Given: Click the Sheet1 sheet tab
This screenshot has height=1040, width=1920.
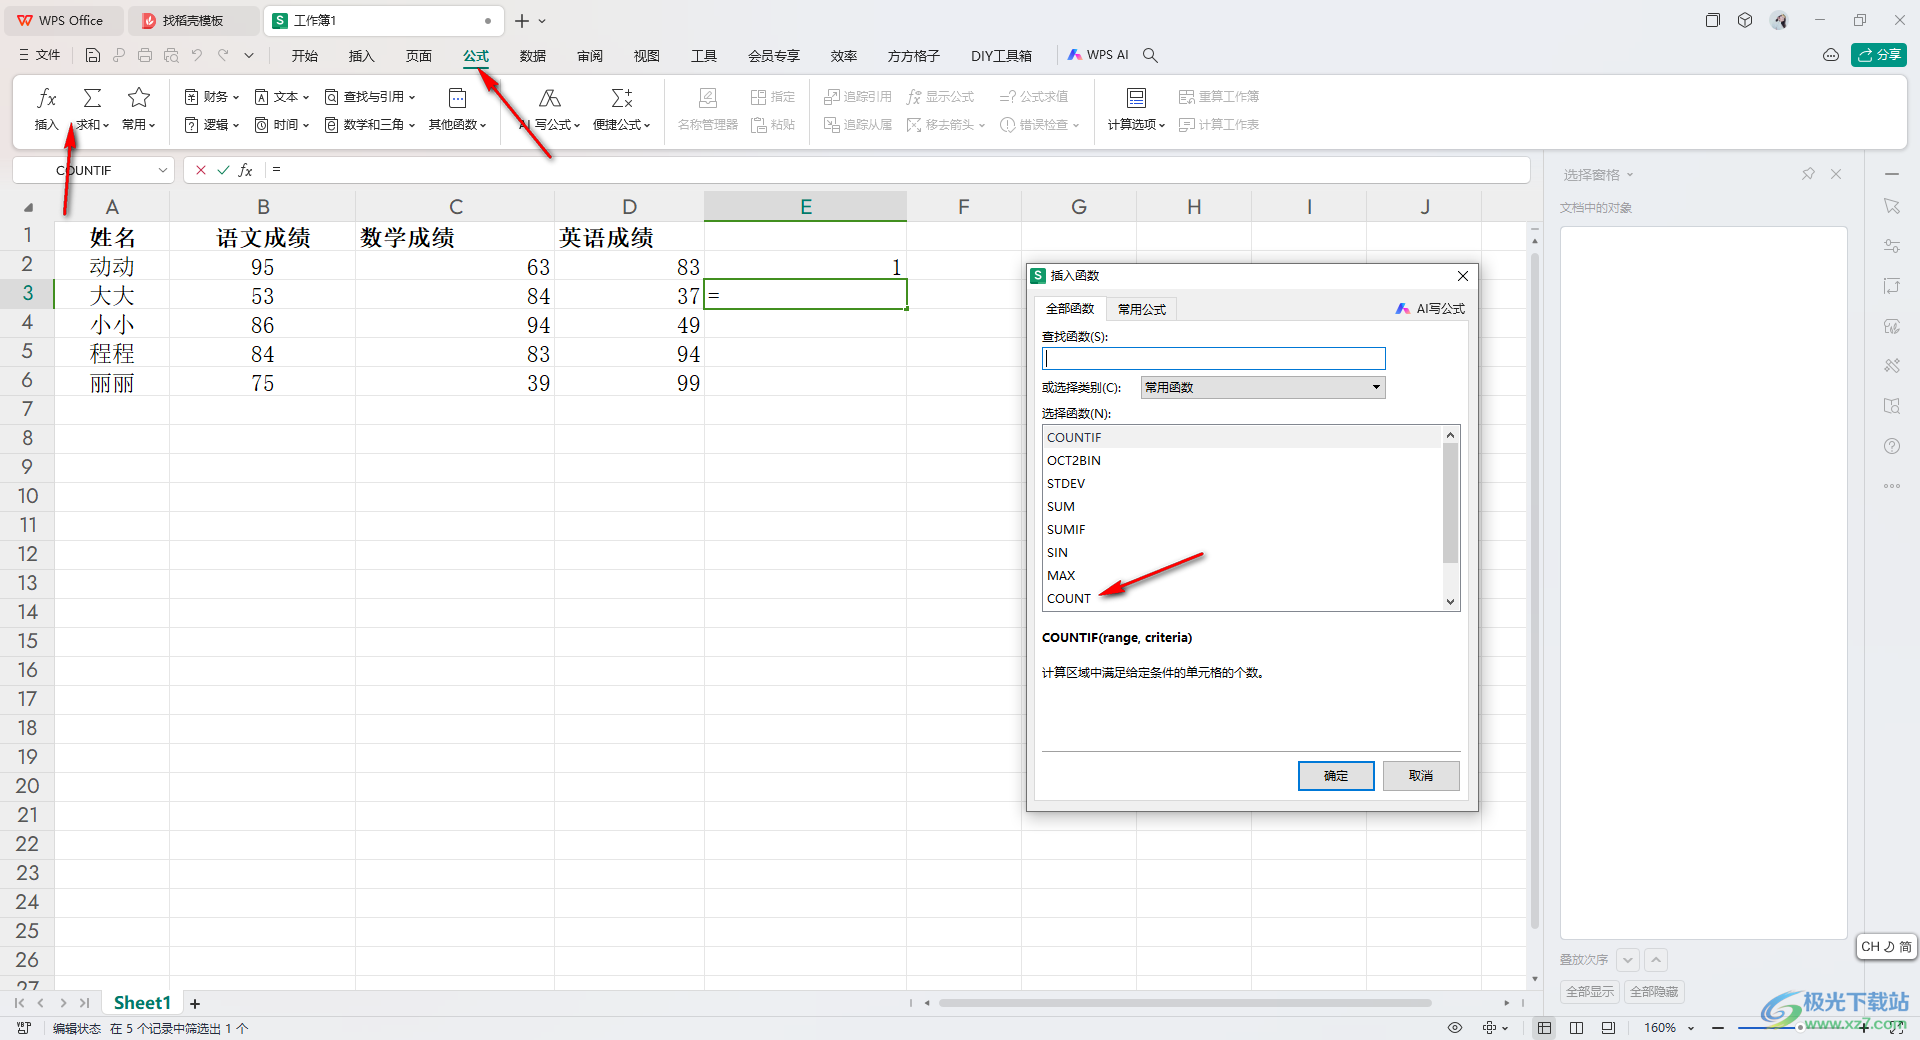Looking at the screenshot, I should pyautogui.click(x=142, y=1003).
